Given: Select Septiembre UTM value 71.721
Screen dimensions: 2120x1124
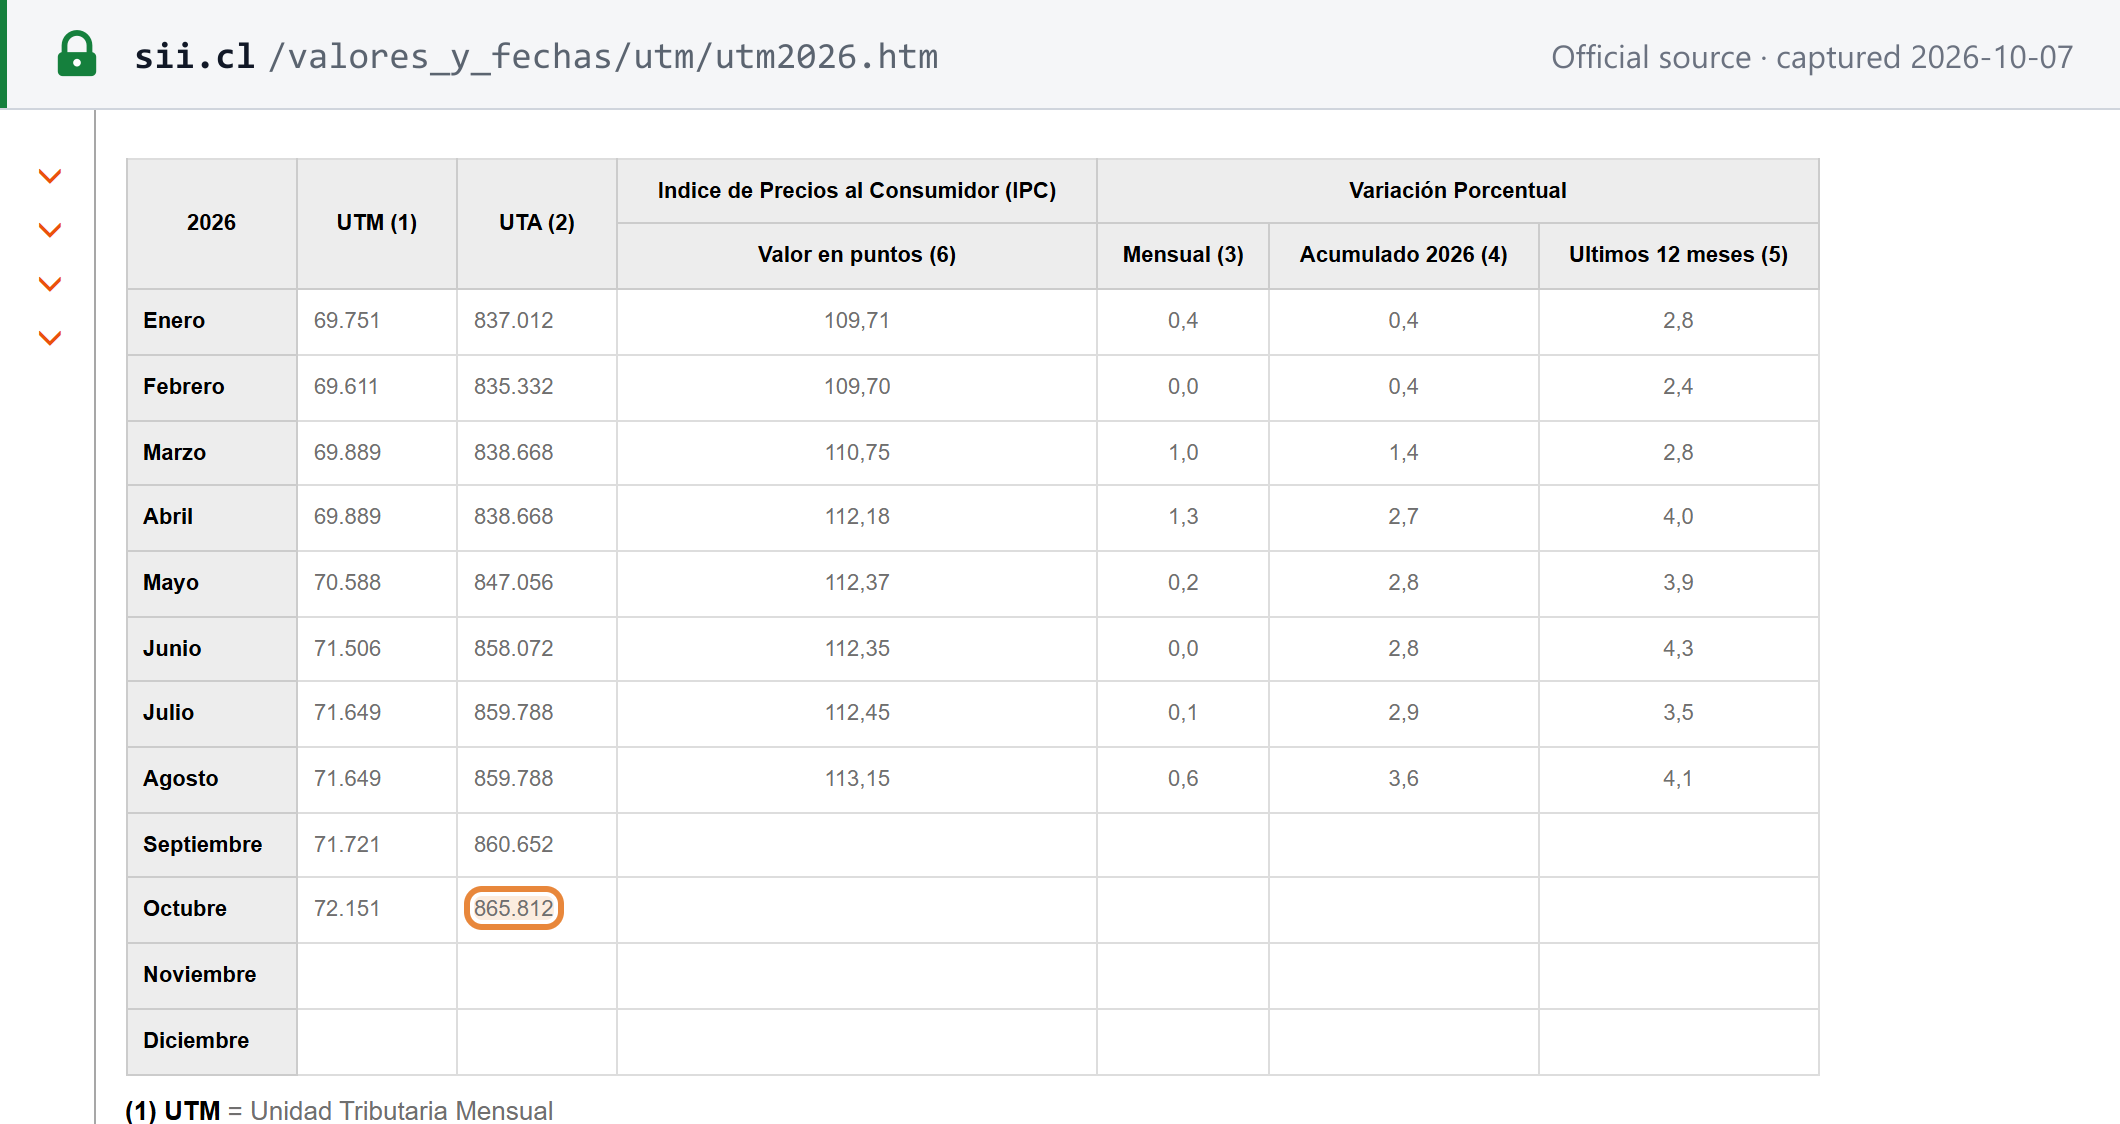Looking at the screenshot, I should click(x=347, y=844).
